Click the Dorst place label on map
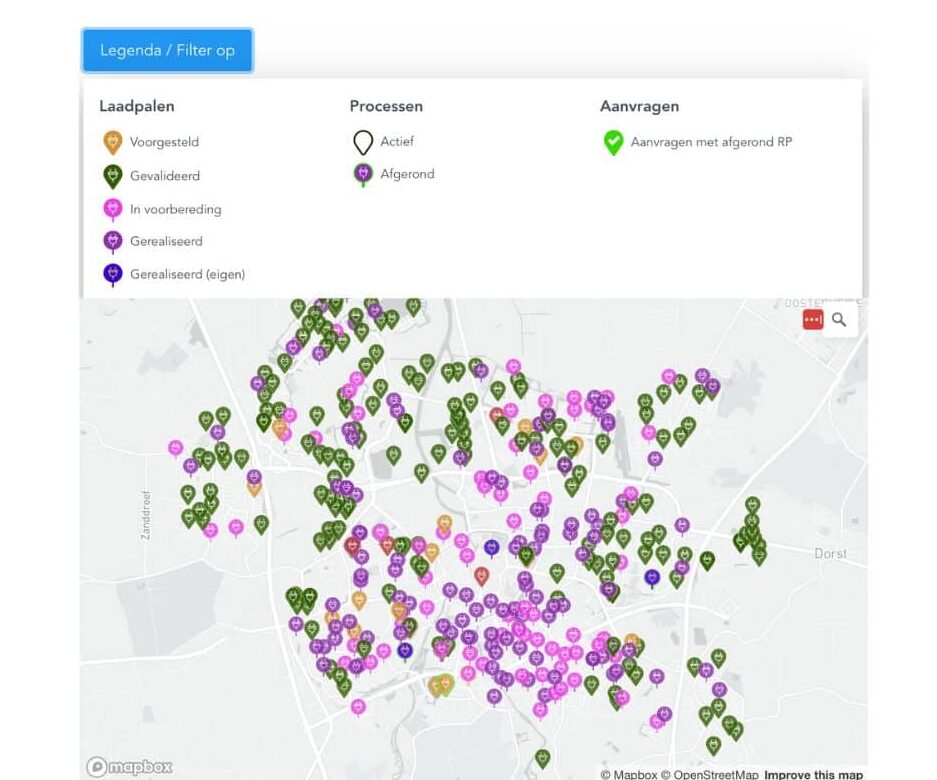 pos(830,553)
